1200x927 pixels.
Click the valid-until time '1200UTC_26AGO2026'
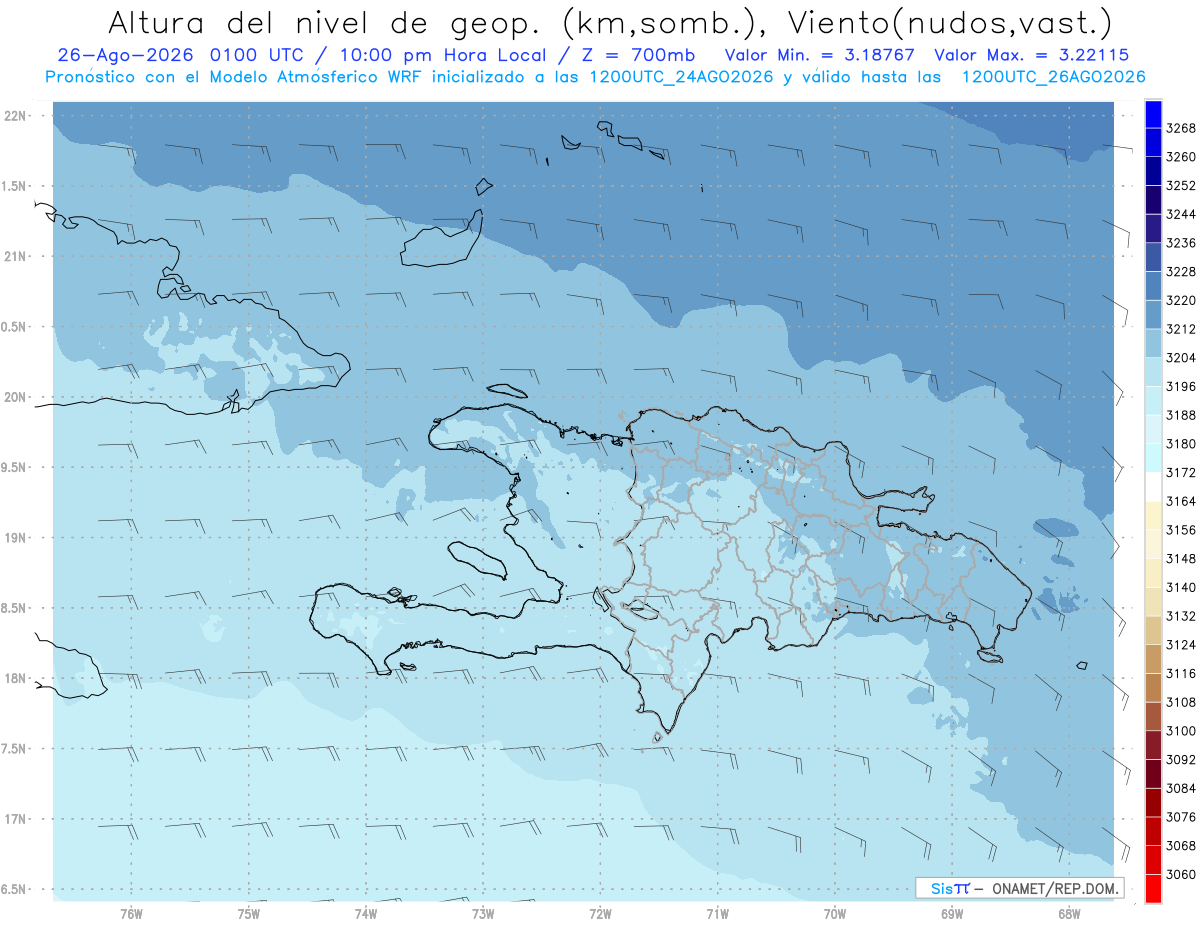coord(1053,77)
